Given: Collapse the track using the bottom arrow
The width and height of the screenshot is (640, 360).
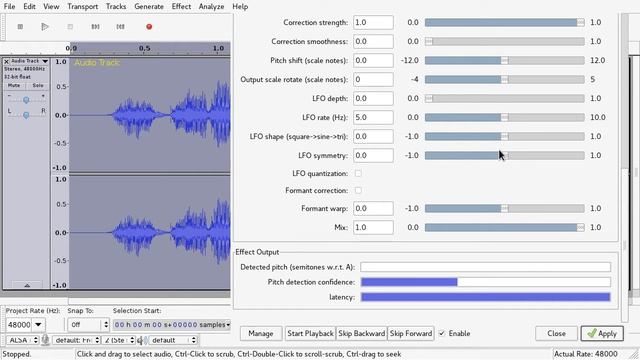Looking at the screenshot, I should [x=27, y=285].
